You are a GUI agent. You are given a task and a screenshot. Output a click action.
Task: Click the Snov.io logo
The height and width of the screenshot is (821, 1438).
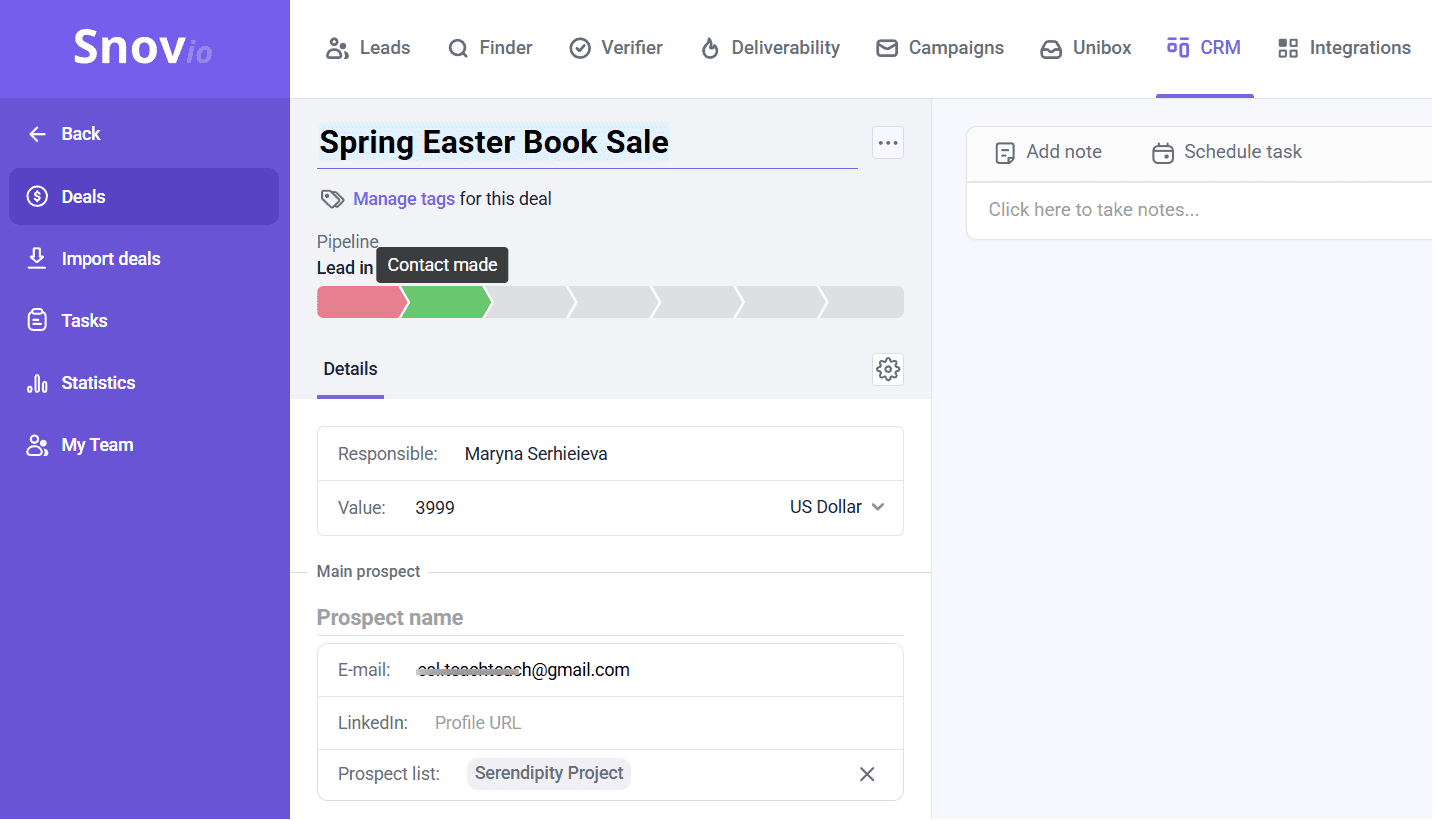point(143,47)
